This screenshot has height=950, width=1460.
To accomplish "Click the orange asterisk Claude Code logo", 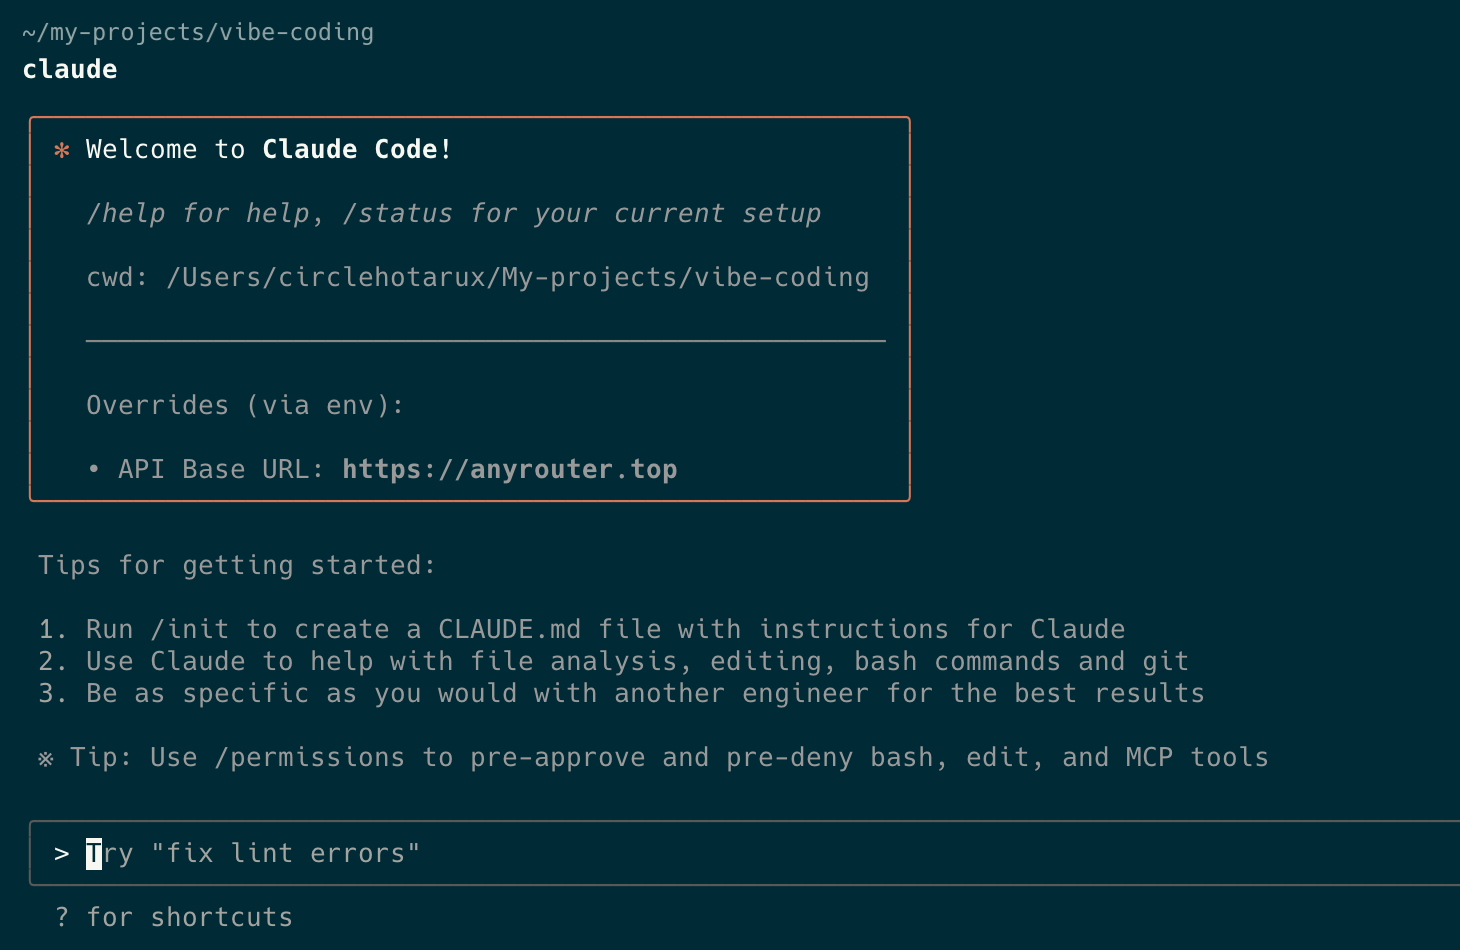I will (x=62, y=151).
